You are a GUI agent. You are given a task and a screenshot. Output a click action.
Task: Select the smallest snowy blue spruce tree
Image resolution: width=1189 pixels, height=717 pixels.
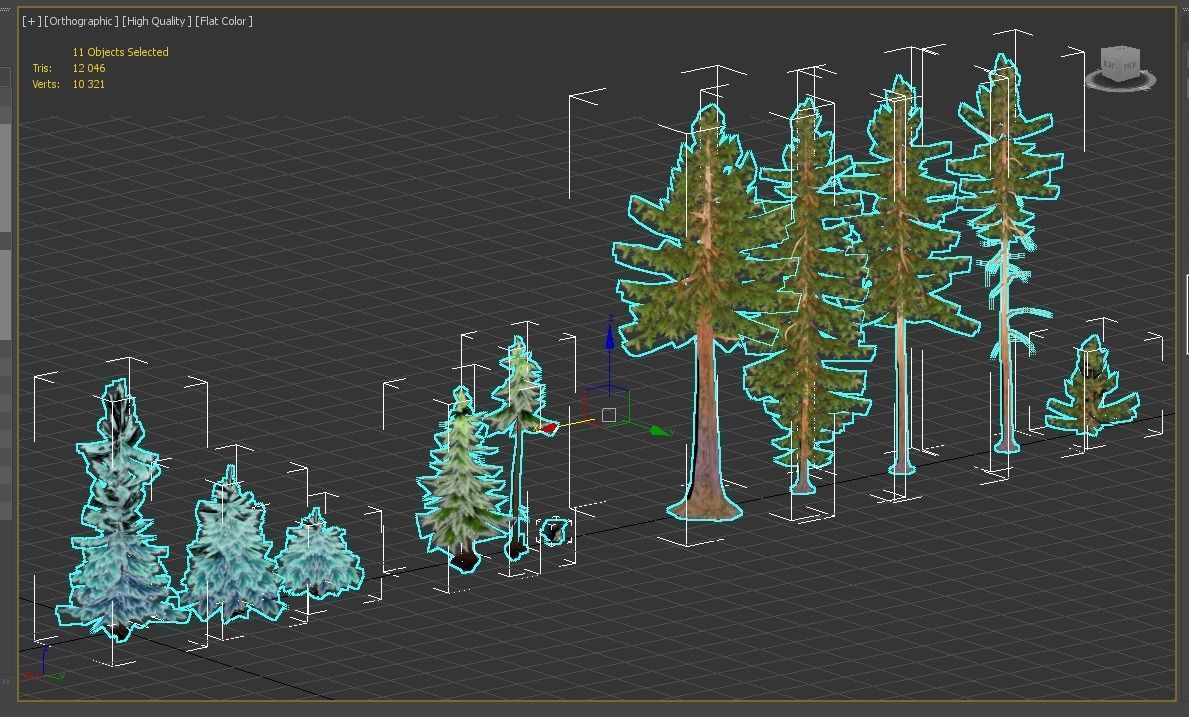click(x=318, y=556)
